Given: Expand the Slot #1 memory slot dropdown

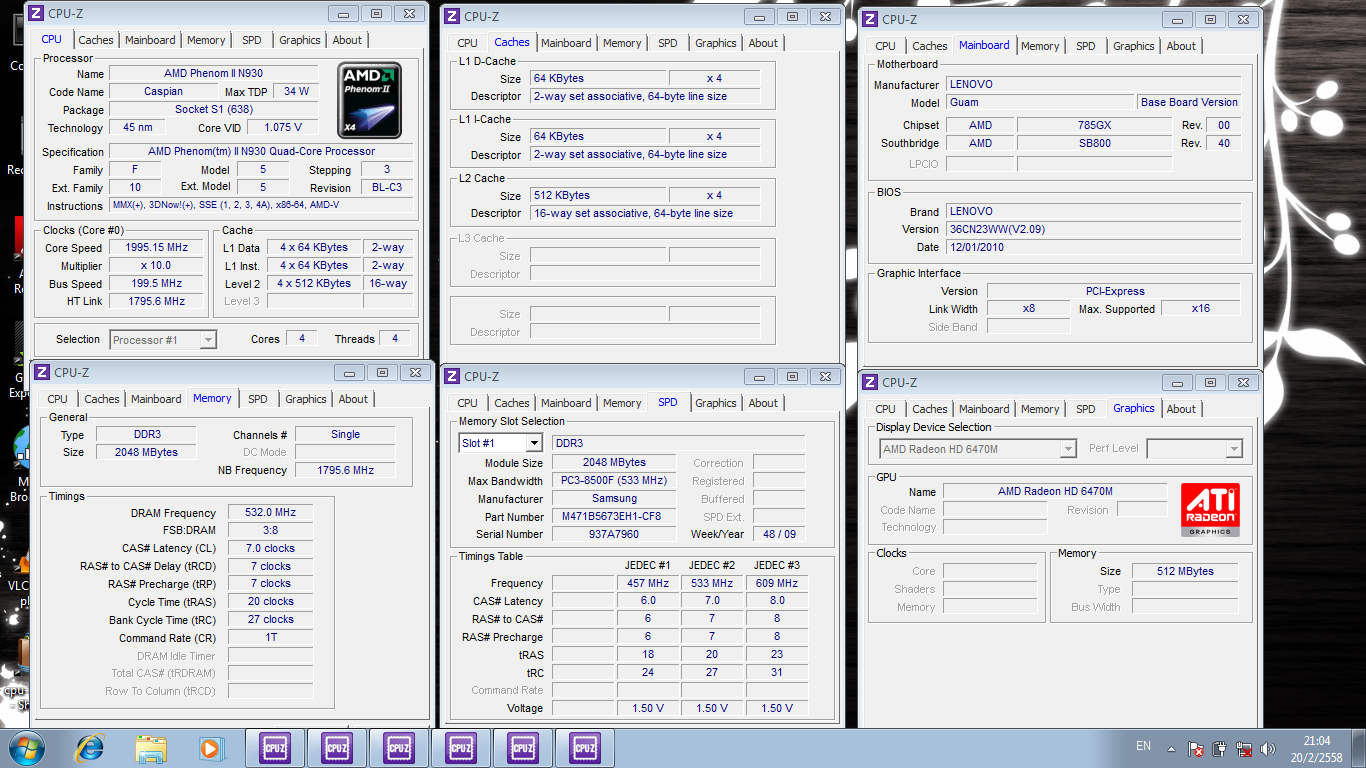Looking at the screenshot, I should 501,443.
